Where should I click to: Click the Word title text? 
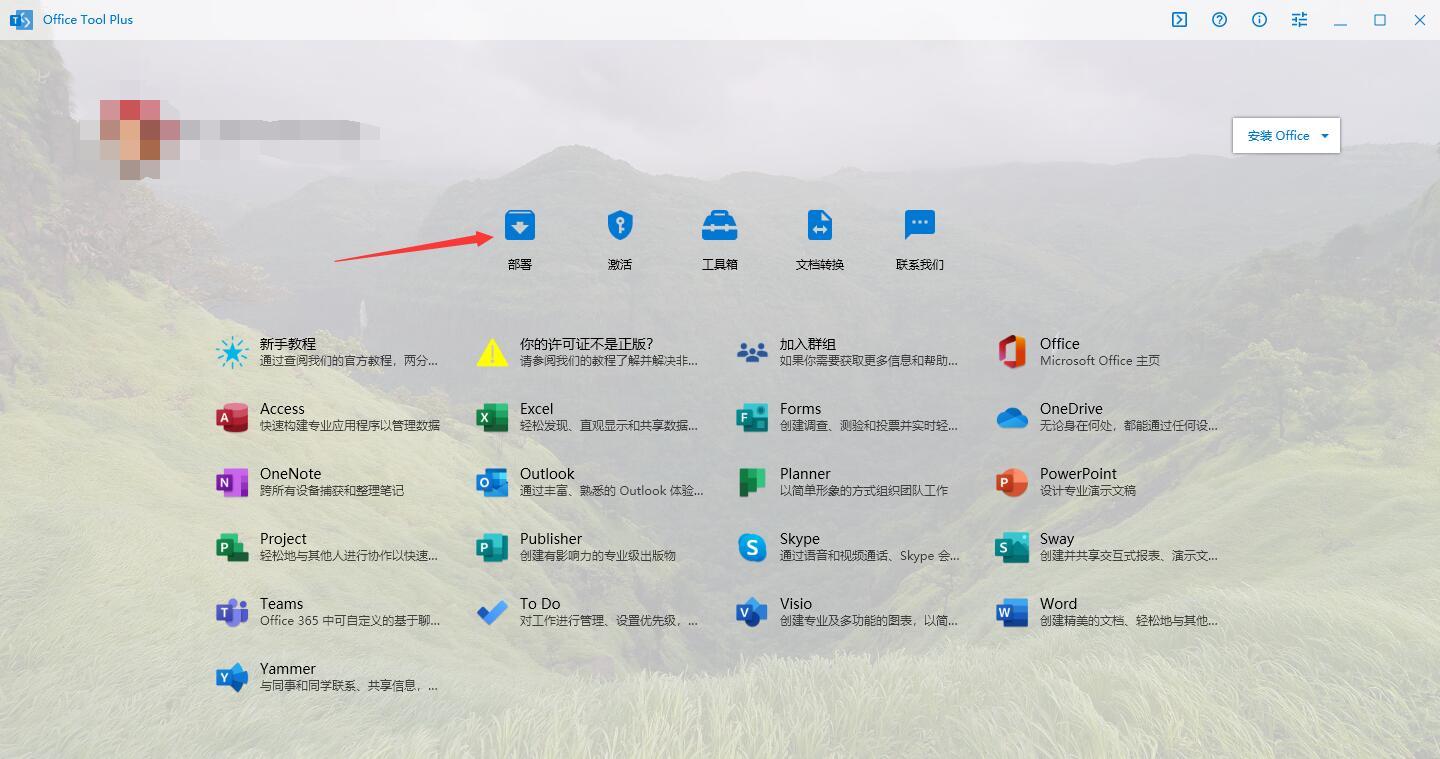point(1058,604)
